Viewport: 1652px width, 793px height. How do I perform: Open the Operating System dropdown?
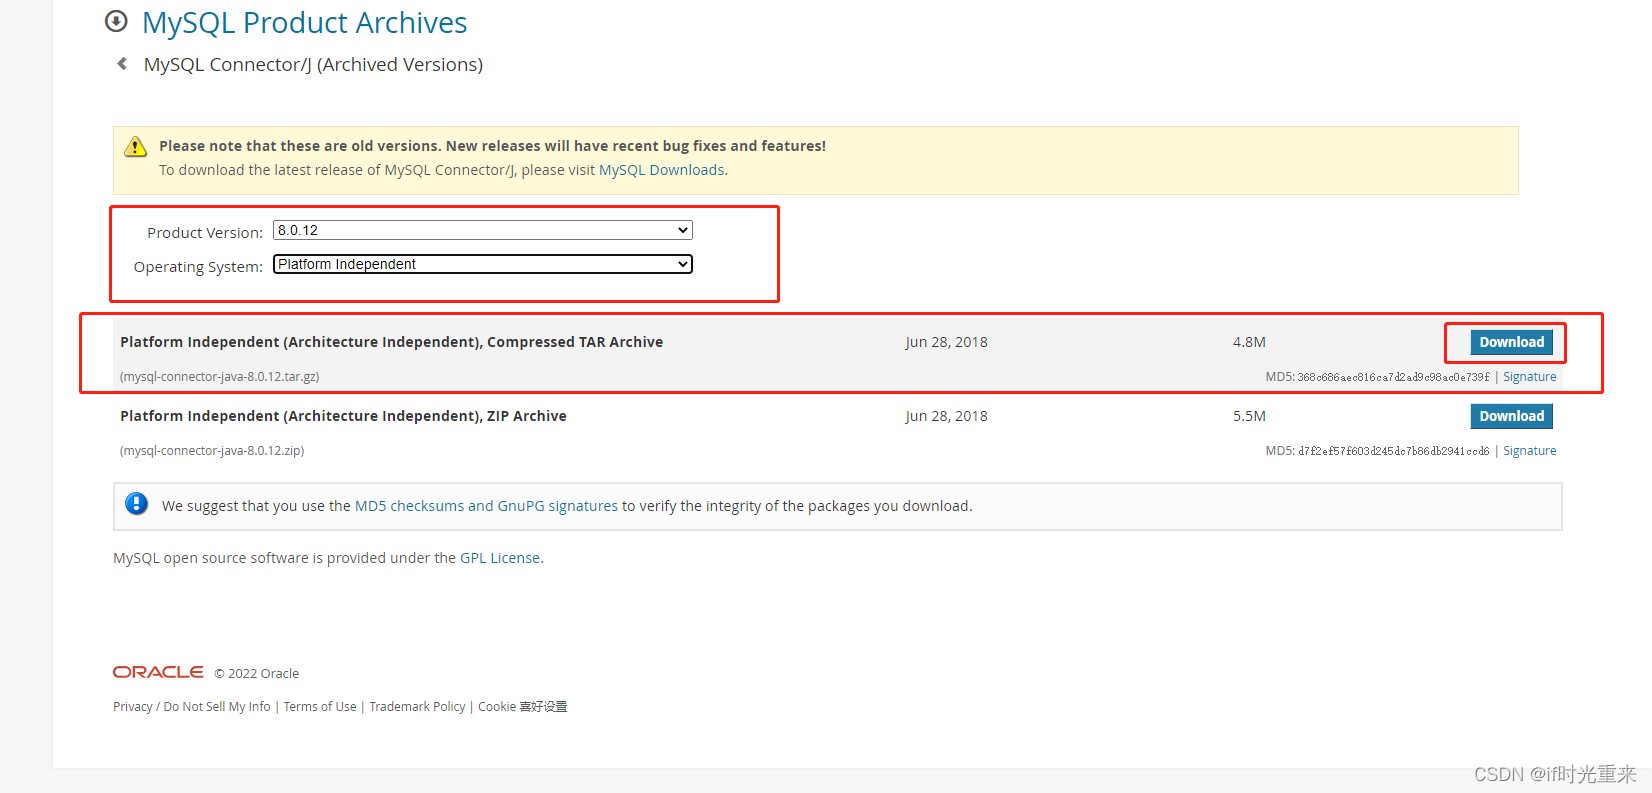483,264
